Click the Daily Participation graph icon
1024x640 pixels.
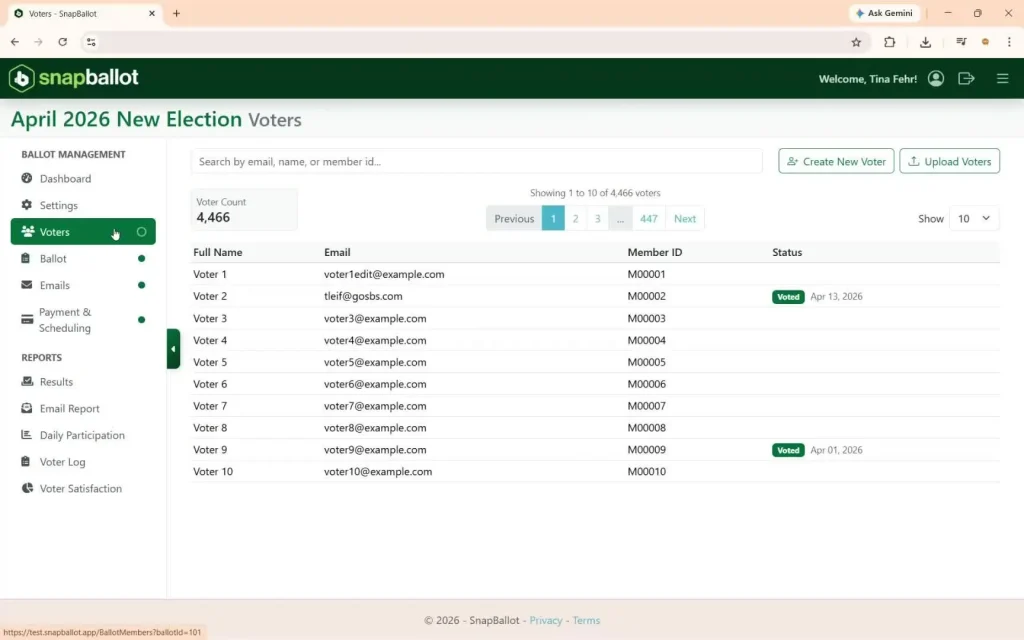[x=27, y=434]
